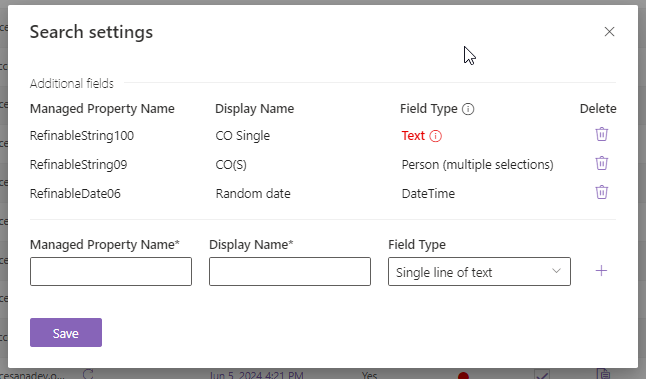Image resolution: width=646 pixels, height=379 pixels.
Task: Click the Delete column header
Action: click(598, 108)
